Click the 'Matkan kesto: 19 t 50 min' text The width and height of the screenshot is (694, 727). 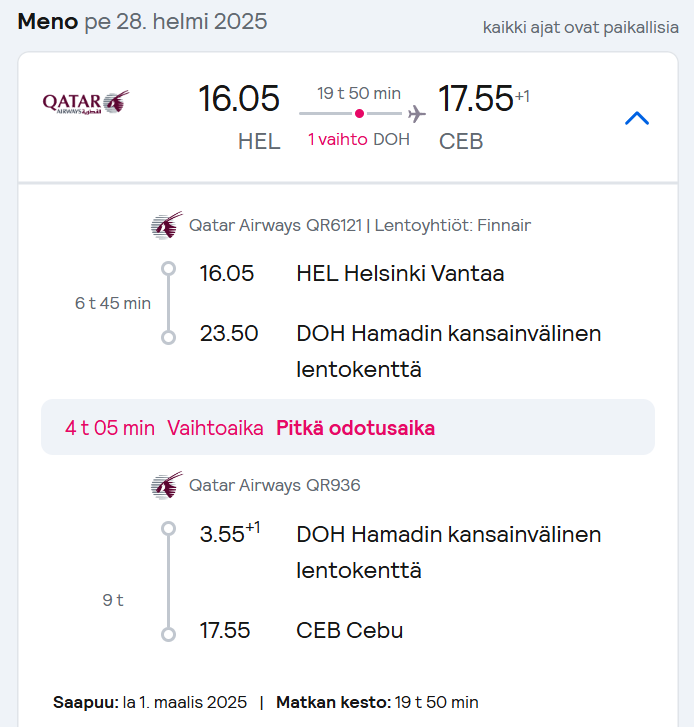(377, 702)
